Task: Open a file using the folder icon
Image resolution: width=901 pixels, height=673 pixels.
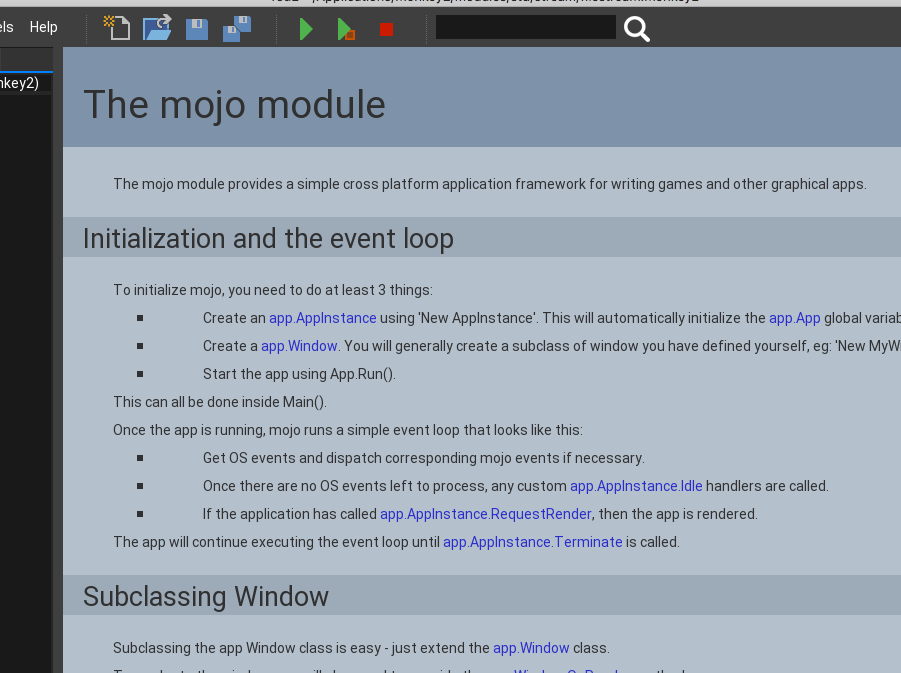Action: coord(157,28)
